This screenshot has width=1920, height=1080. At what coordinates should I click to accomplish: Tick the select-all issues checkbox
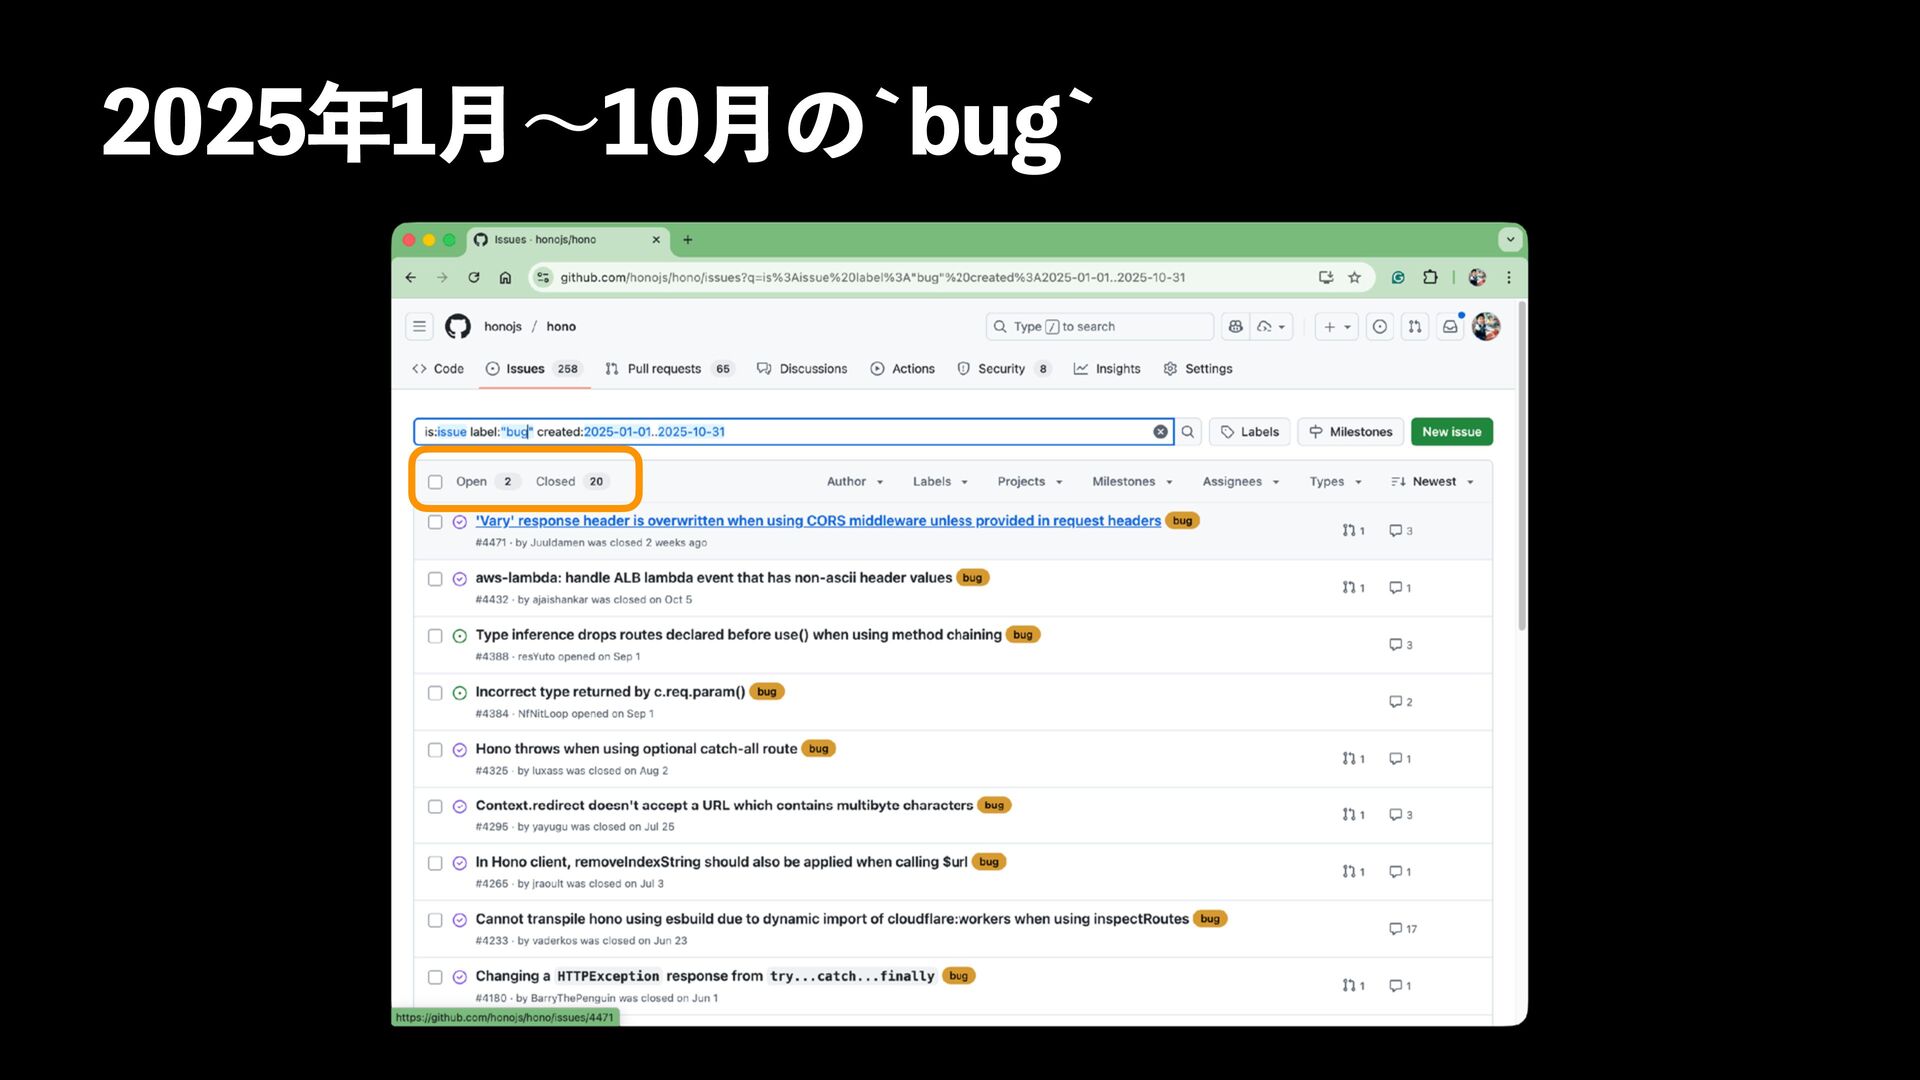tap(435, 482)
